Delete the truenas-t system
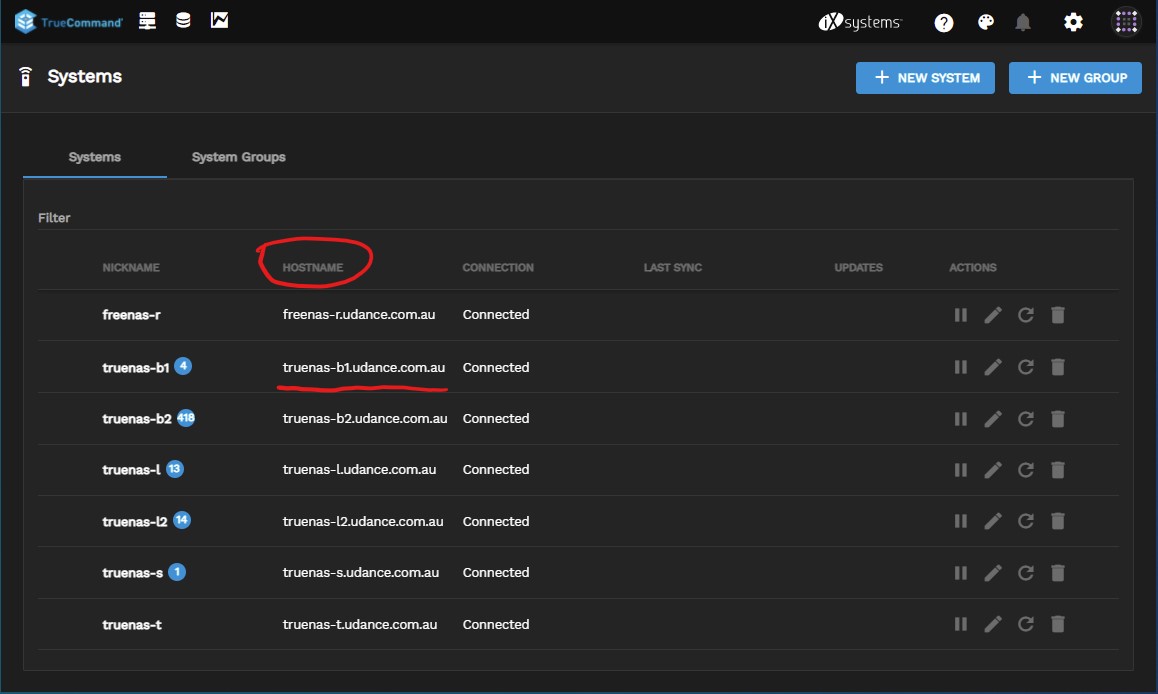This screenshot has width=1158, height=694. pyautogui.click(x=1058, y=625)
